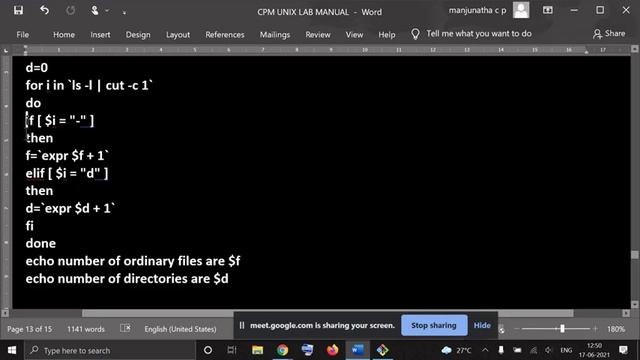Undo the last action
Viewport: 640px width, 360px height.
click(x=44, y=11)
